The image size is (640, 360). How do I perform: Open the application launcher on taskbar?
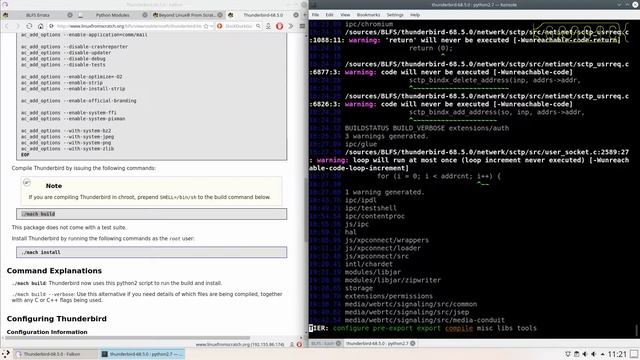click(6, 354)
